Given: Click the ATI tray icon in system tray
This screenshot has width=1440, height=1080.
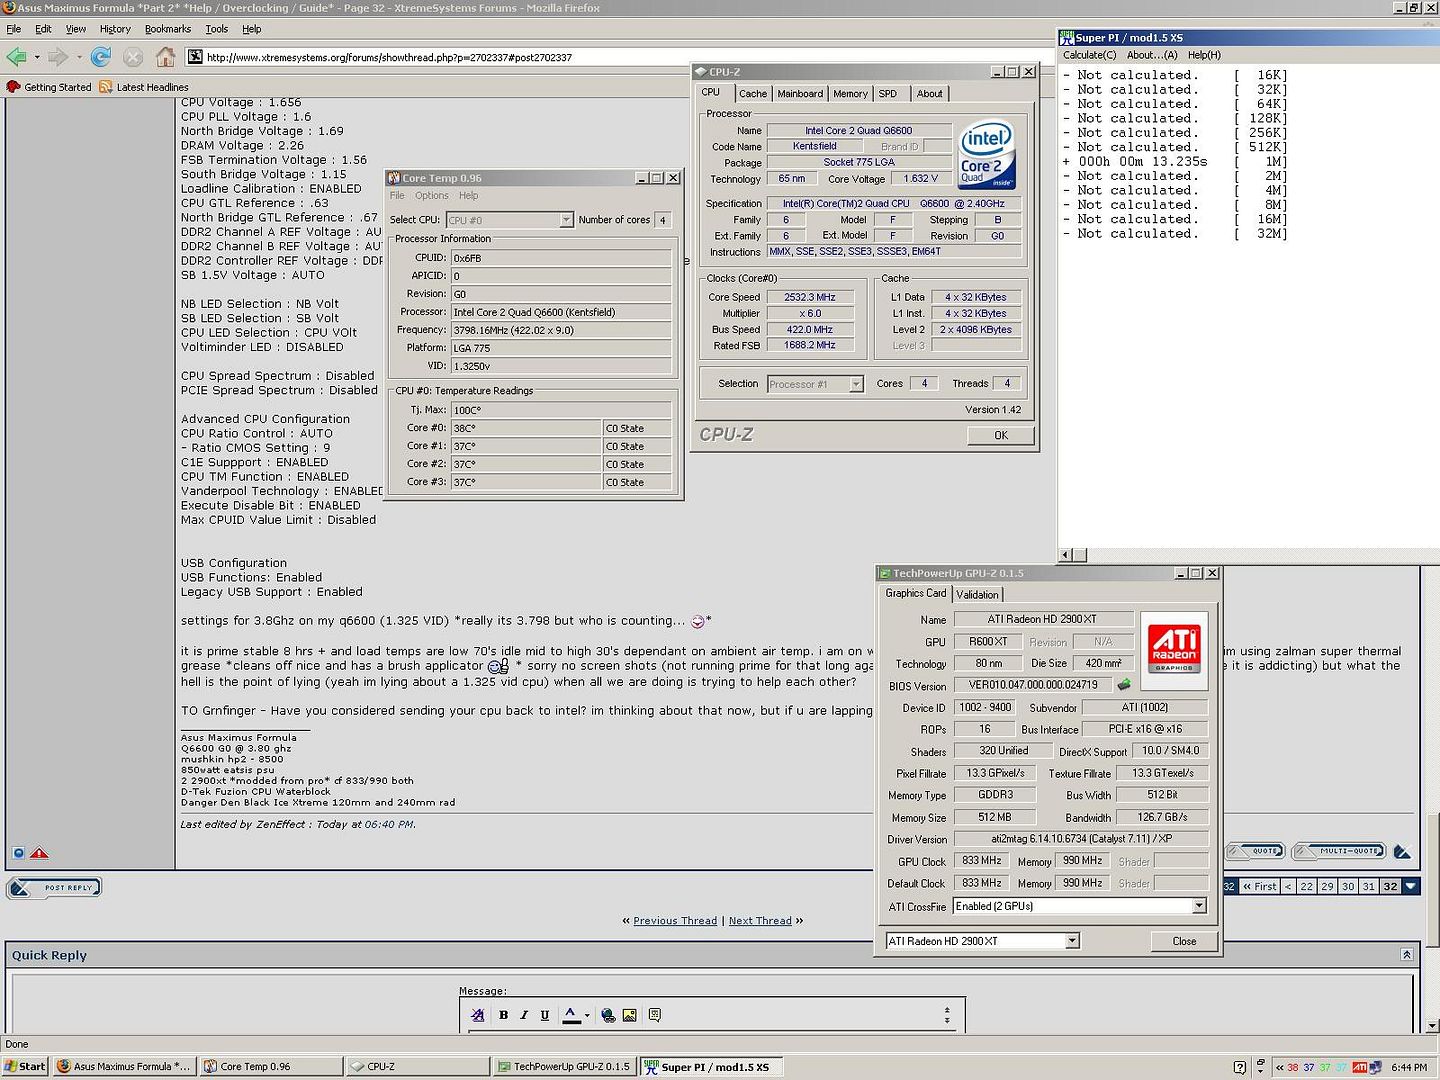Looking at the screenshot, I should click(1359, 1067).
